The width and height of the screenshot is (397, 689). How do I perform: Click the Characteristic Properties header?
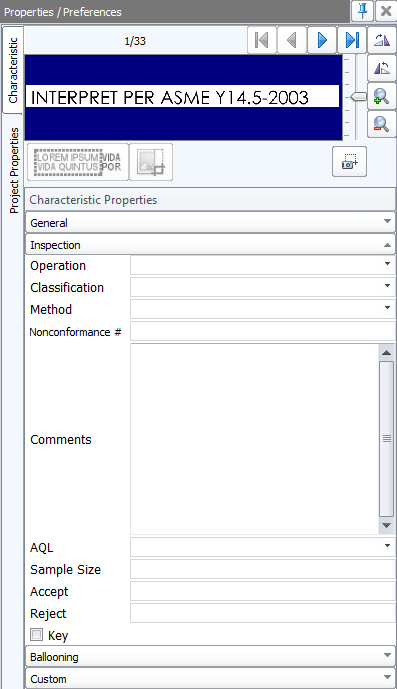(x=211, y=199)
